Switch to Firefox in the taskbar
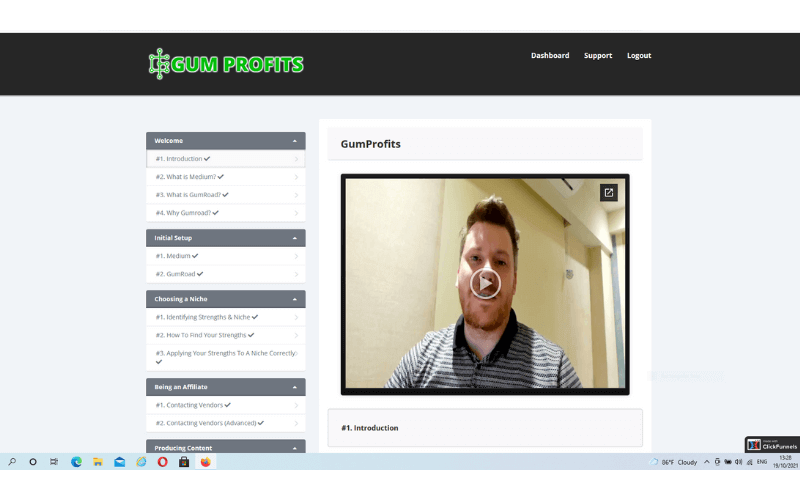The width and height of the screenshot is (800, 500). pos(206,462)
